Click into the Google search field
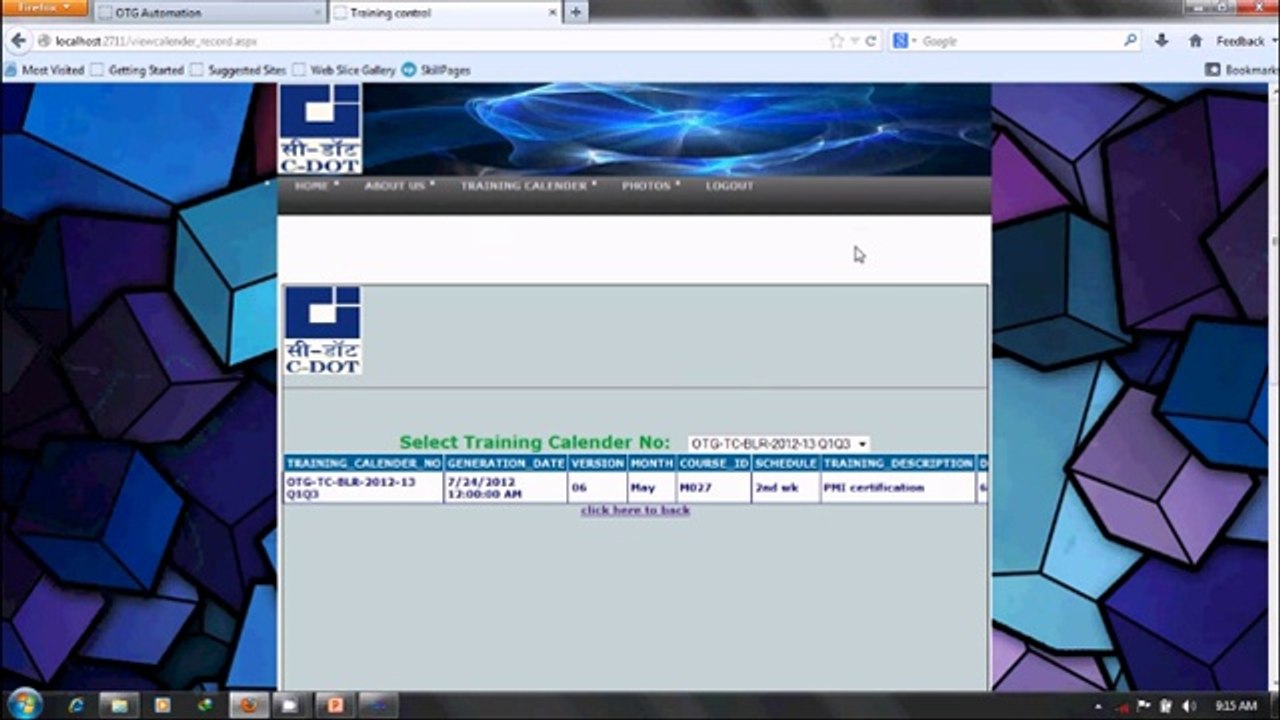 (1020, 41)
